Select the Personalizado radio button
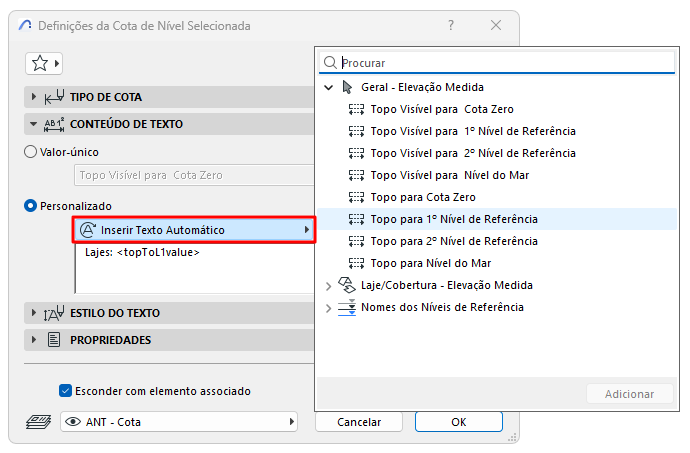 [x=30, y=206]
